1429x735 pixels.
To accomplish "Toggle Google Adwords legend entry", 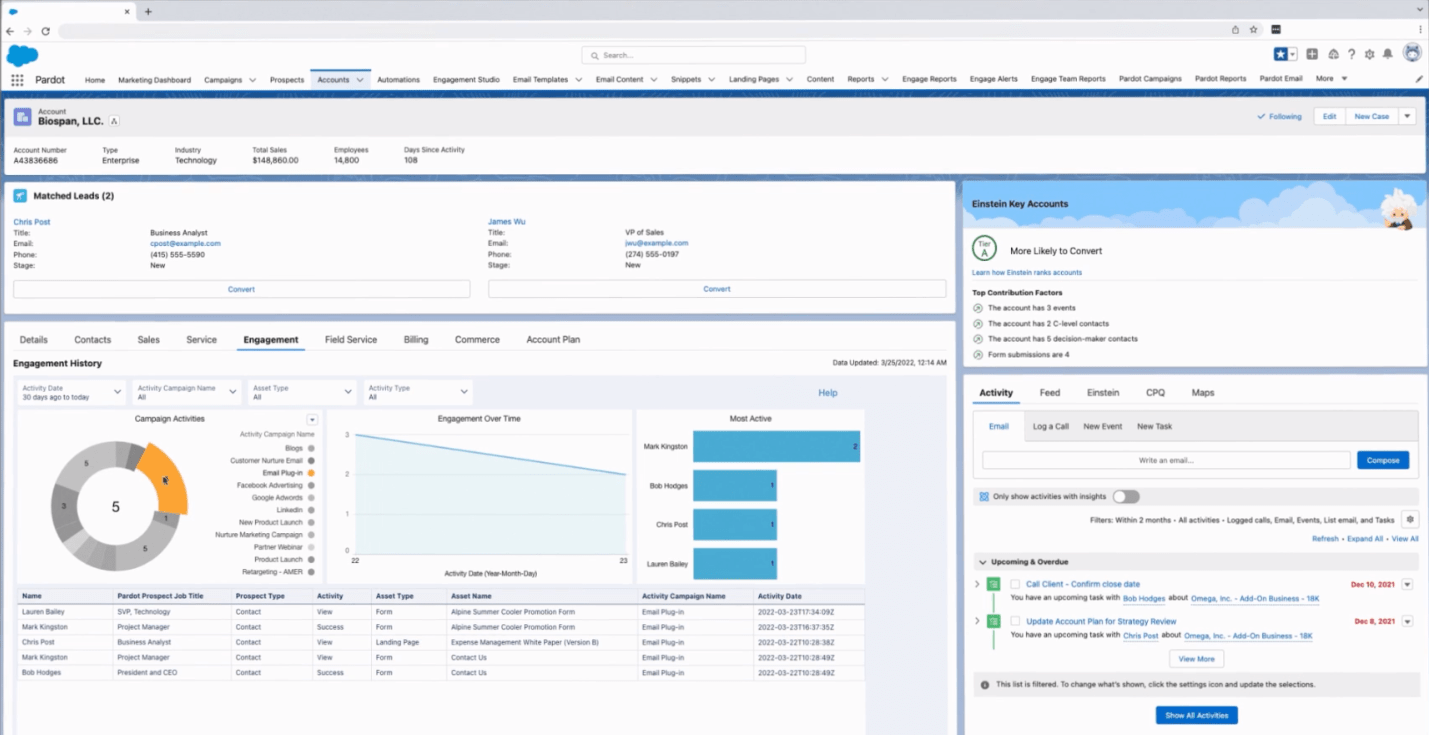I will 284,497.
